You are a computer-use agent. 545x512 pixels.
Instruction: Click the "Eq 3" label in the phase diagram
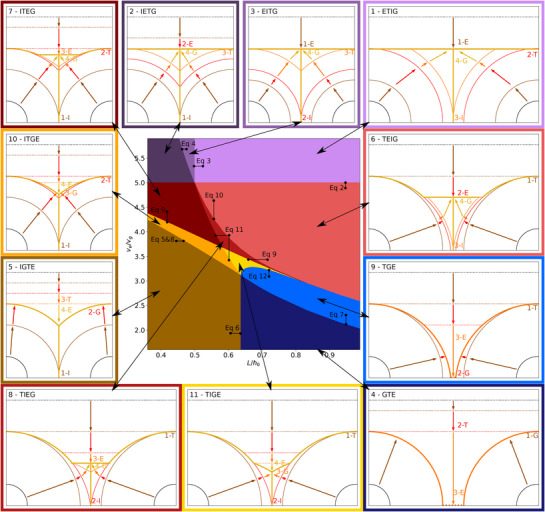(x=203, y=161)
